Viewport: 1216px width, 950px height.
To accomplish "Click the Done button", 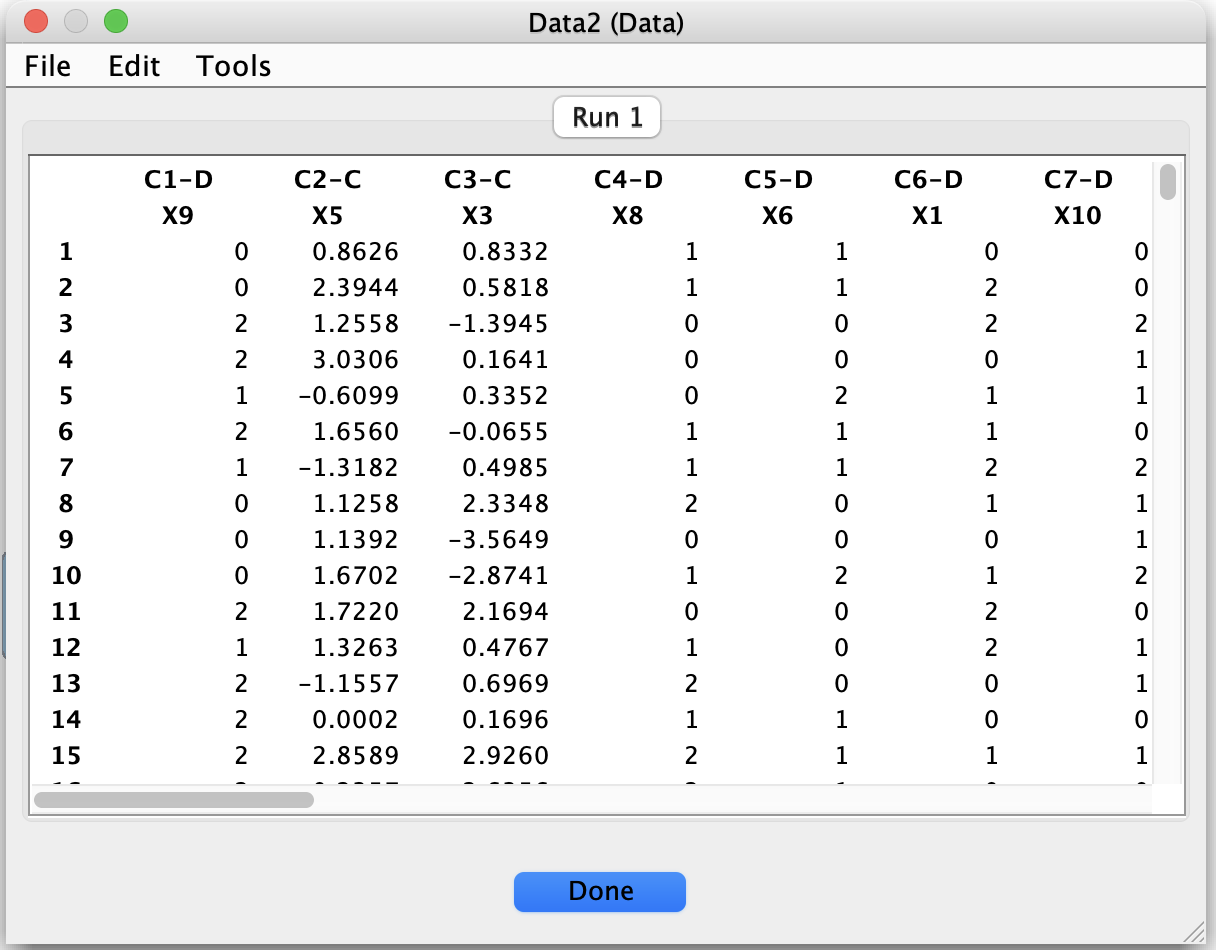I will click(600, 891).
